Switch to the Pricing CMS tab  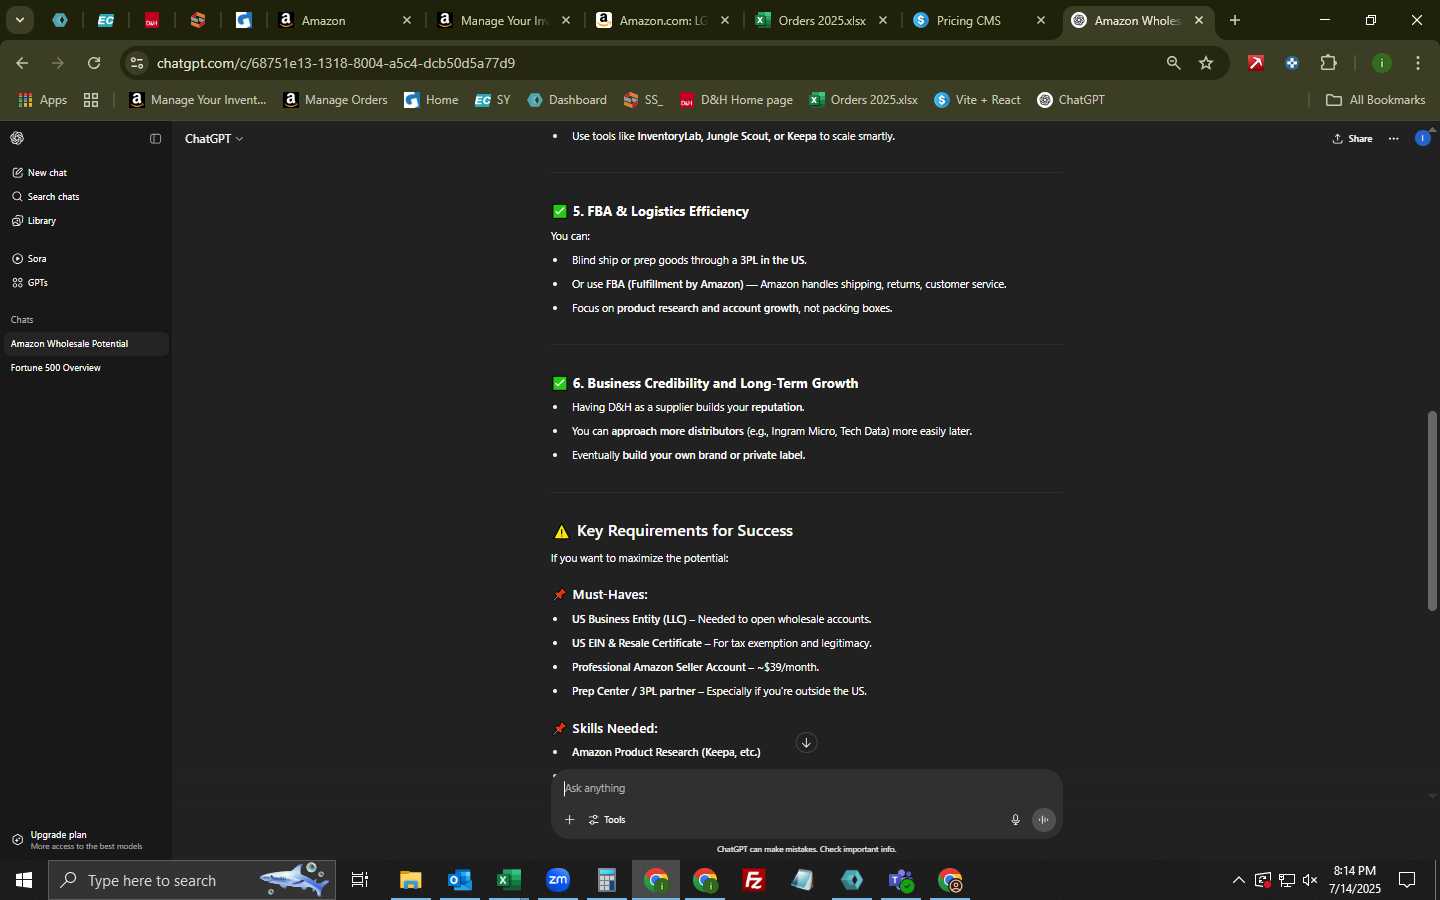pyautogui.click(x=979, y=20)
